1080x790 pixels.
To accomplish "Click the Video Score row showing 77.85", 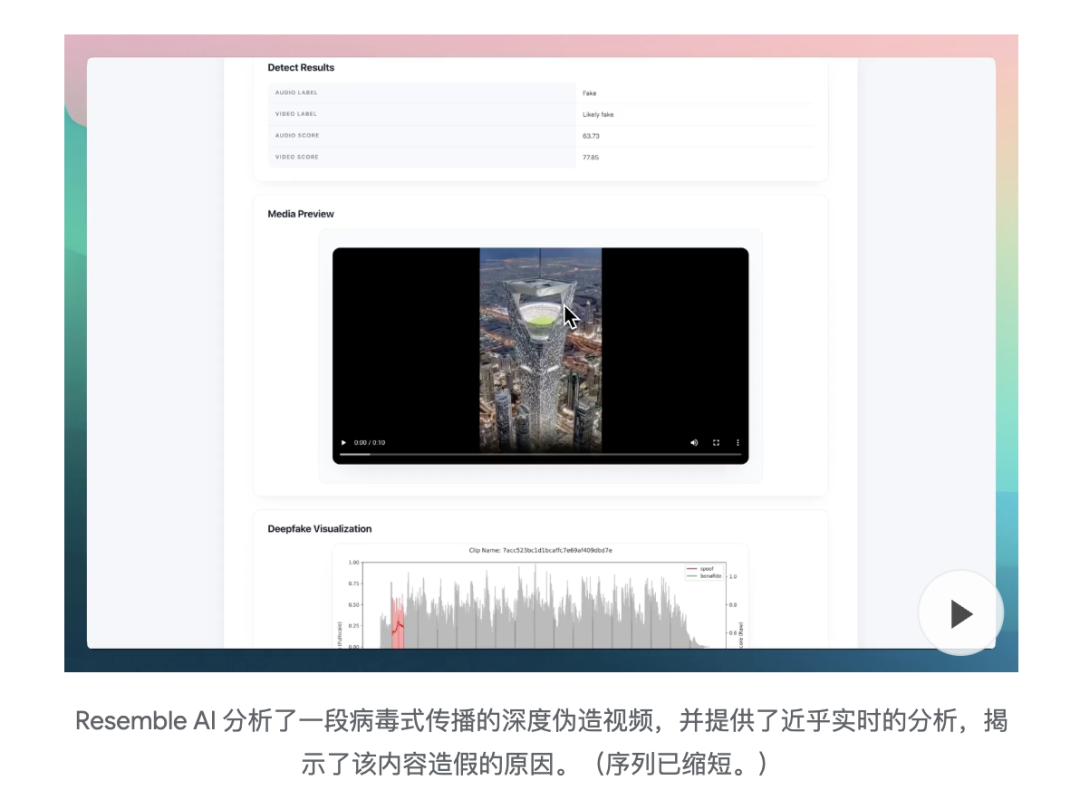I will click(590, 157).
